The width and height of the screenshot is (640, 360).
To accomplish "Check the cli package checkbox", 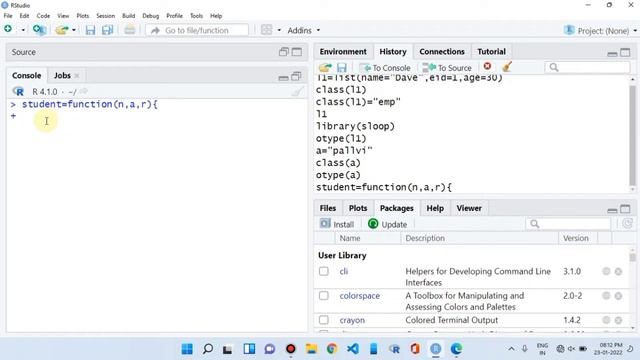I will (324, 271).
